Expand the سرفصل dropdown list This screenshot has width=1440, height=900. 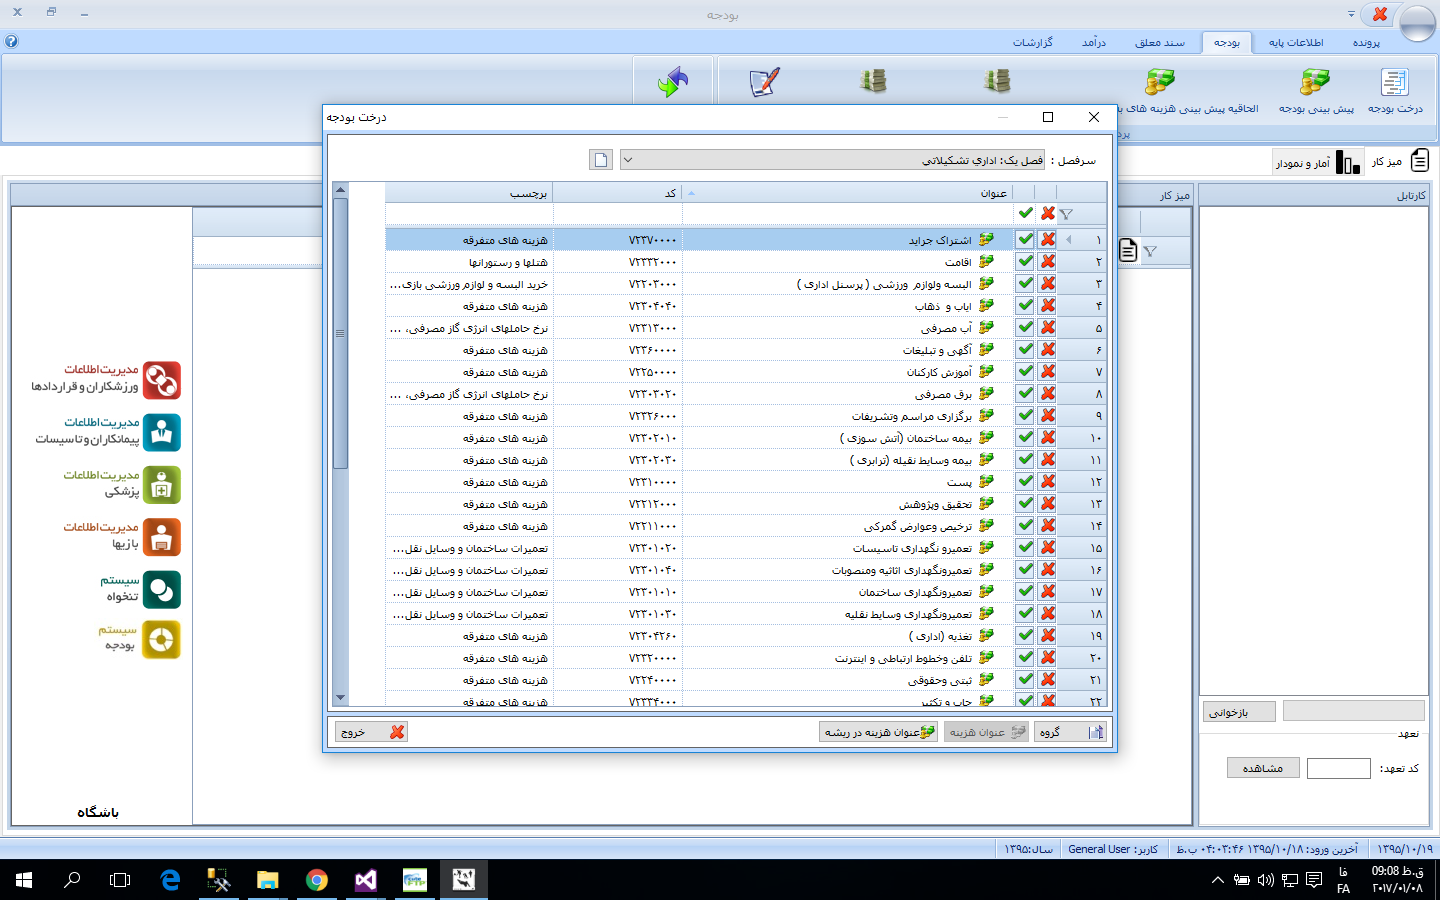pyautogui.click(x=627, y=160)
